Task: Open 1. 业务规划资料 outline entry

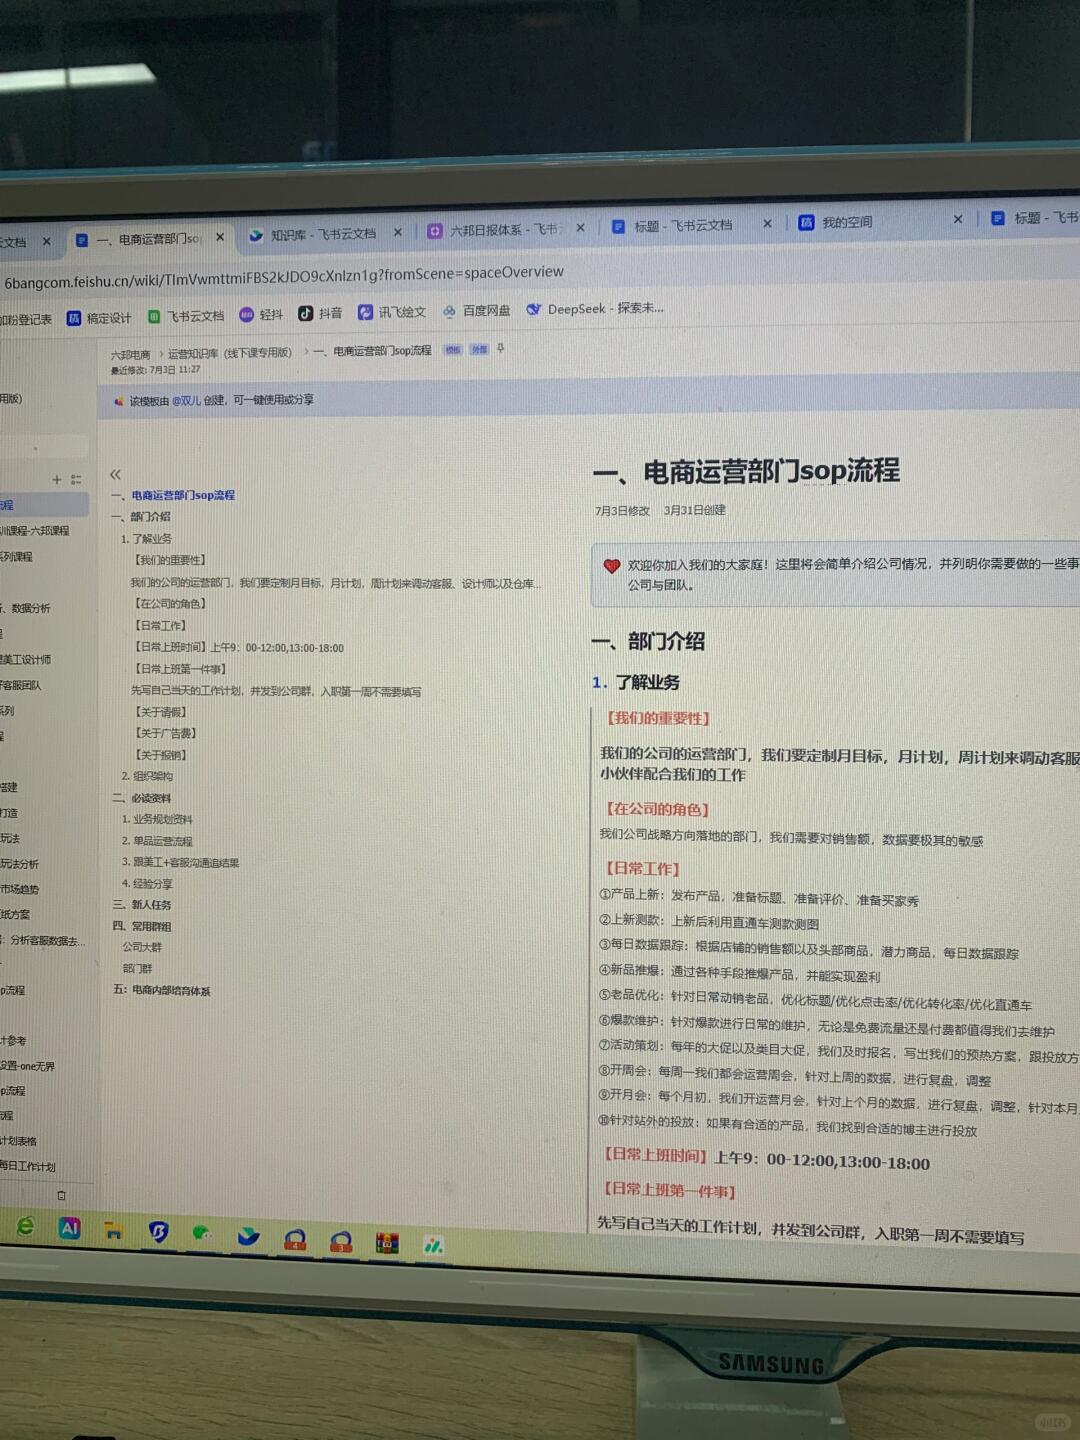Action: click(x=157, y=819)
